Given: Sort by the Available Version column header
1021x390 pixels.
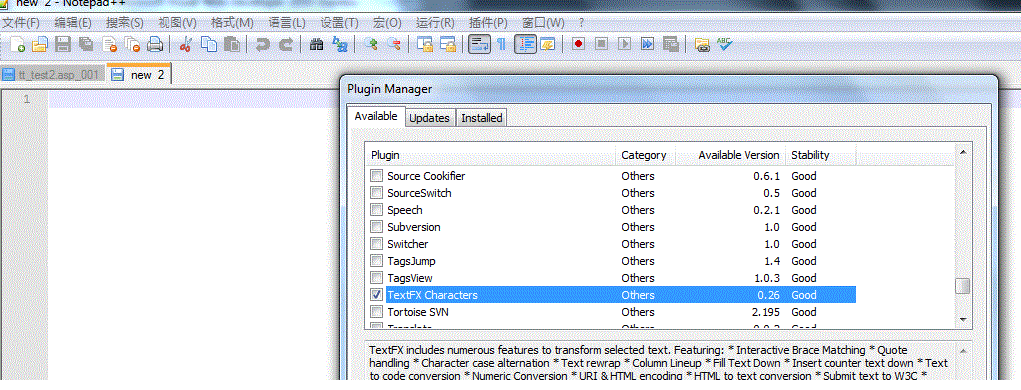Looking at the screenshot, I should [x=730, y=155].
